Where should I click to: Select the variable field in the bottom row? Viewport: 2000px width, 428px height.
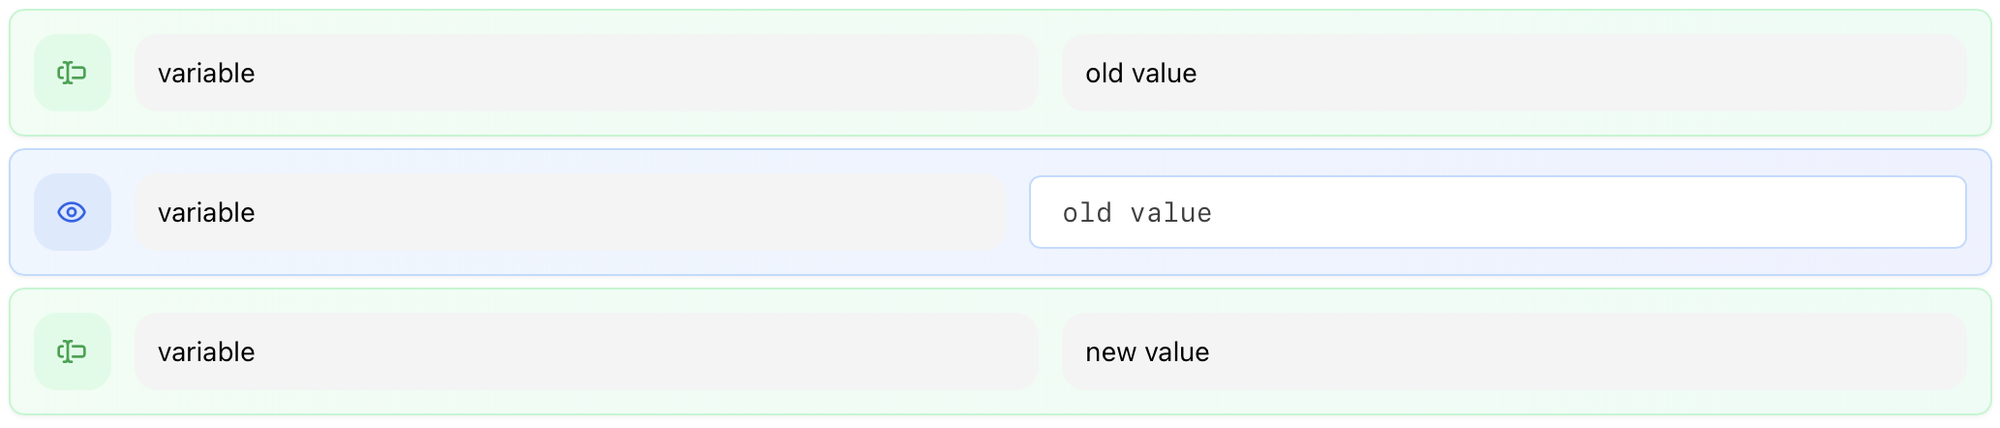586,352
